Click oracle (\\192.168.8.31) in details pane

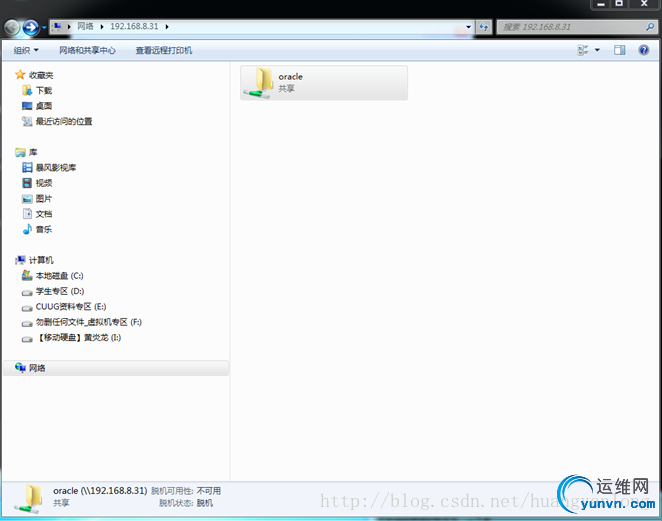[100, 491]
